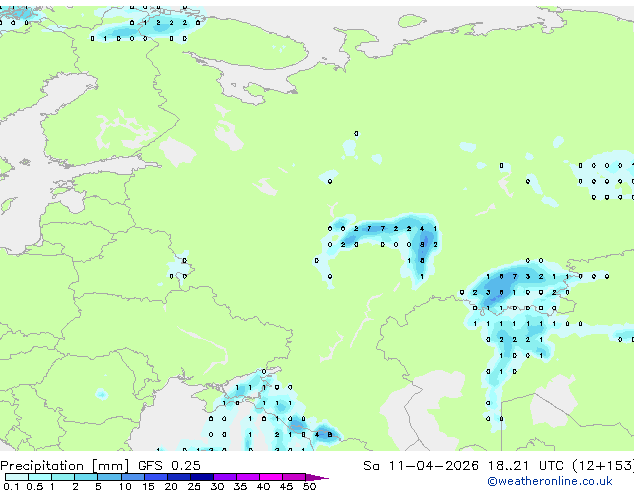Choose the 2–5 mm legend swatch

pos(86,477)
